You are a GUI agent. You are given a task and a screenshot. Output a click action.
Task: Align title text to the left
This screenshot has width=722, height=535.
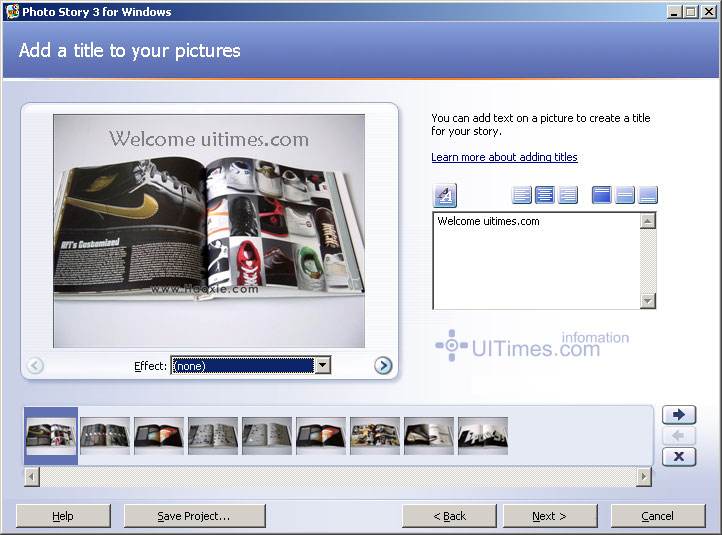tap(522, 195)
